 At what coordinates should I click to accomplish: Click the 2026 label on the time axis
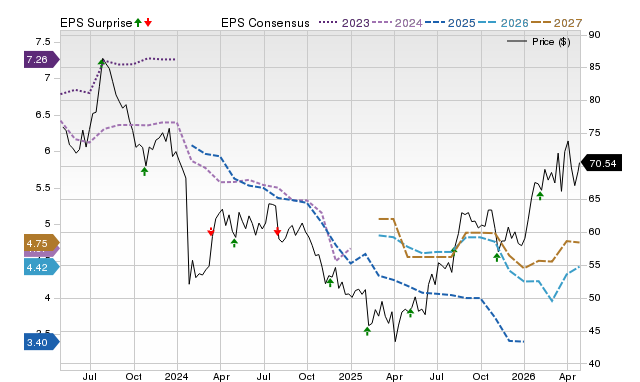(524, 376)
